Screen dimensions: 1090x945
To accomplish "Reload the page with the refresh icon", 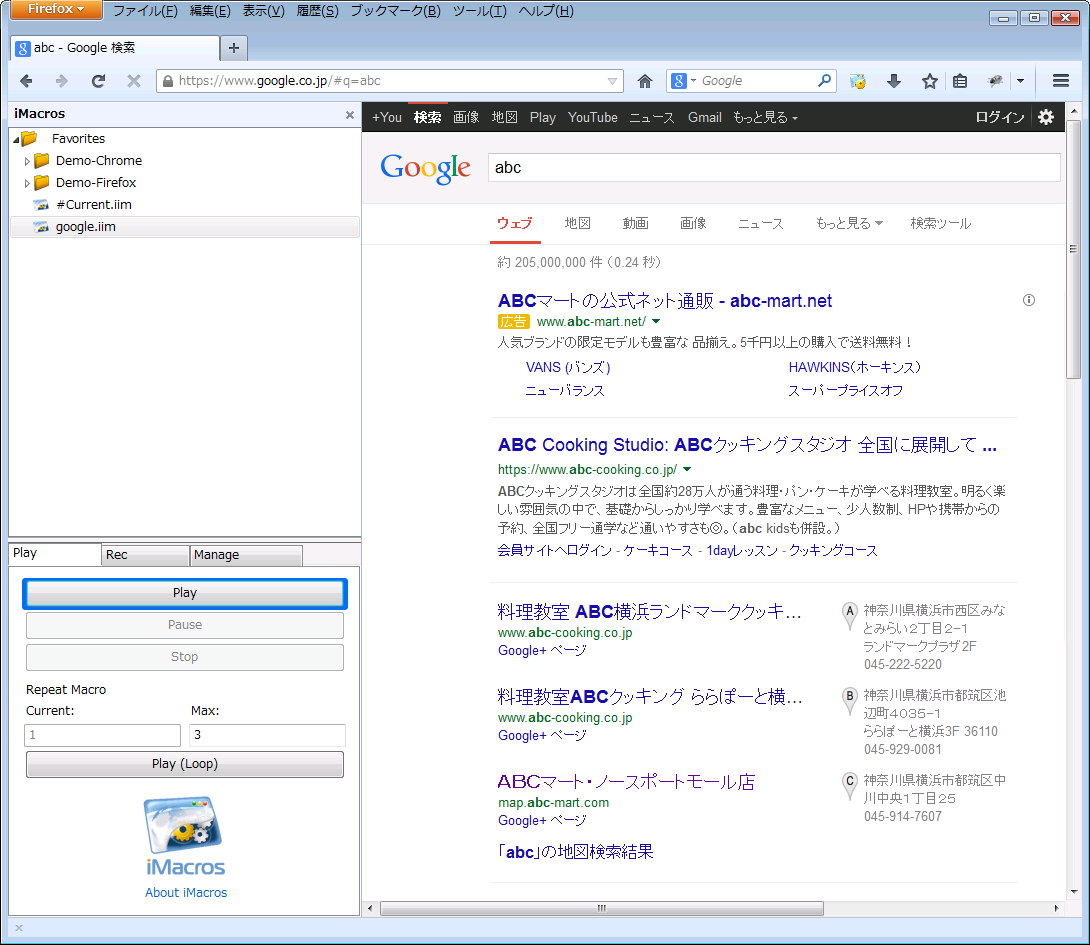I will point(98,81).
